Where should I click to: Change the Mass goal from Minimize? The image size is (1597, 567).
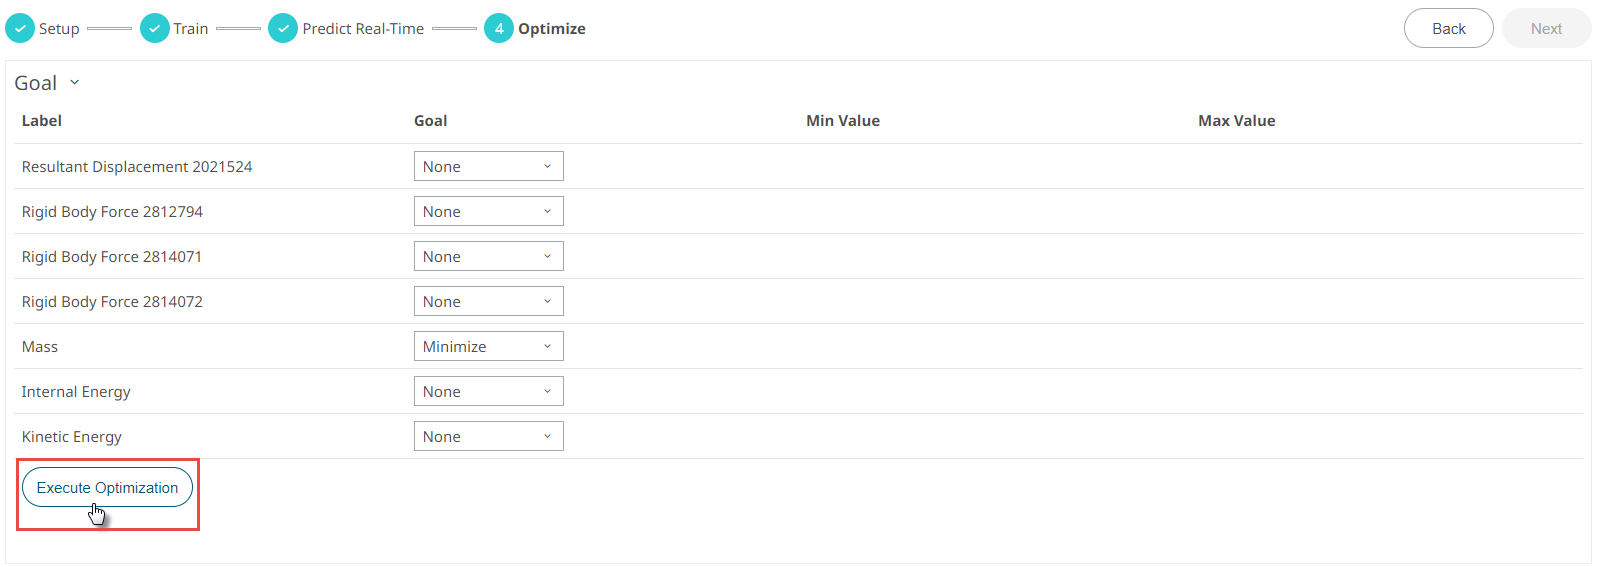(488, 347)
